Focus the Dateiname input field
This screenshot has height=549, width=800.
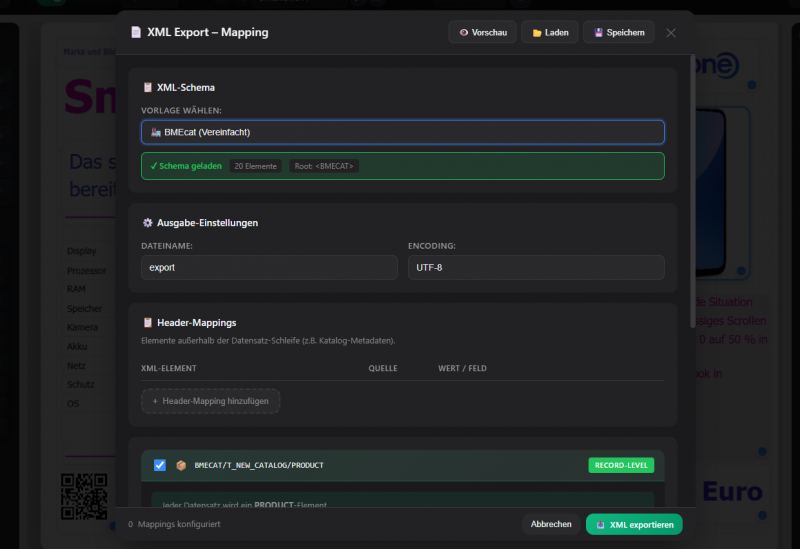coord(269,267)
